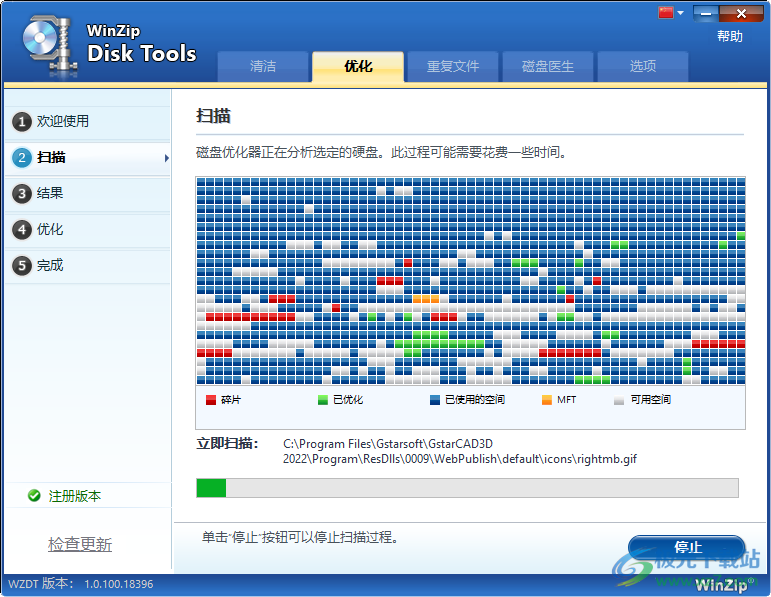Screen dimensions: 771x597
Task: Switch to the 清洁 tab
Action: (263, 66)
